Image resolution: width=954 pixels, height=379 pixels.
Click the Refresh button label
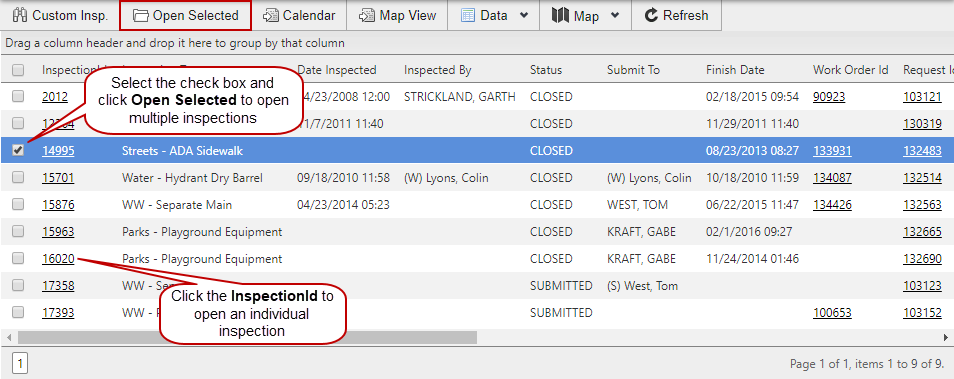686,16
